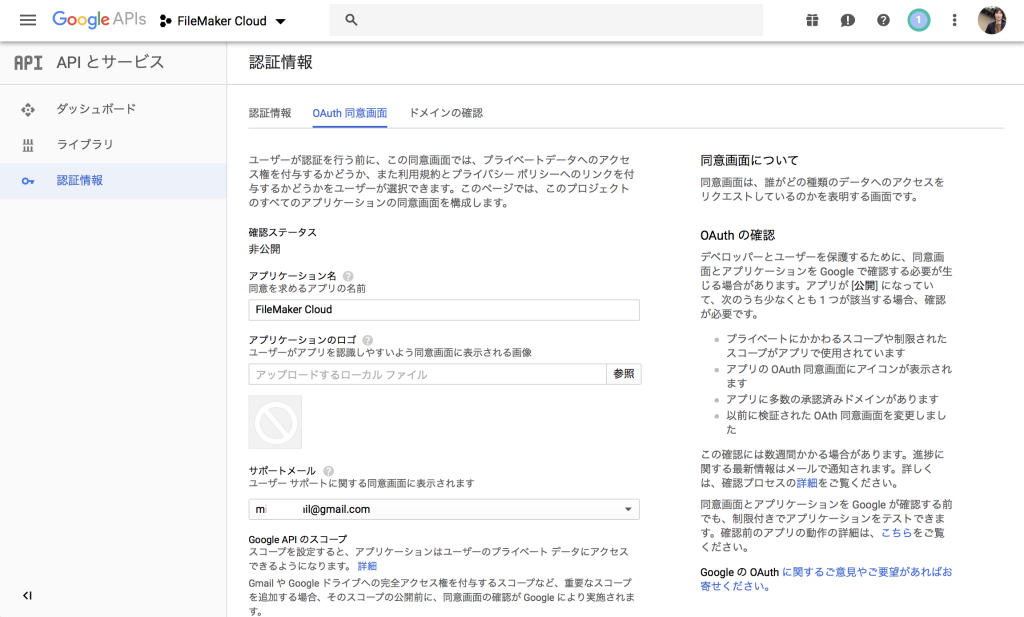Click the ライブラリ library icon
The width and height of the screenshot is (1024, 617).
[28, 145]
